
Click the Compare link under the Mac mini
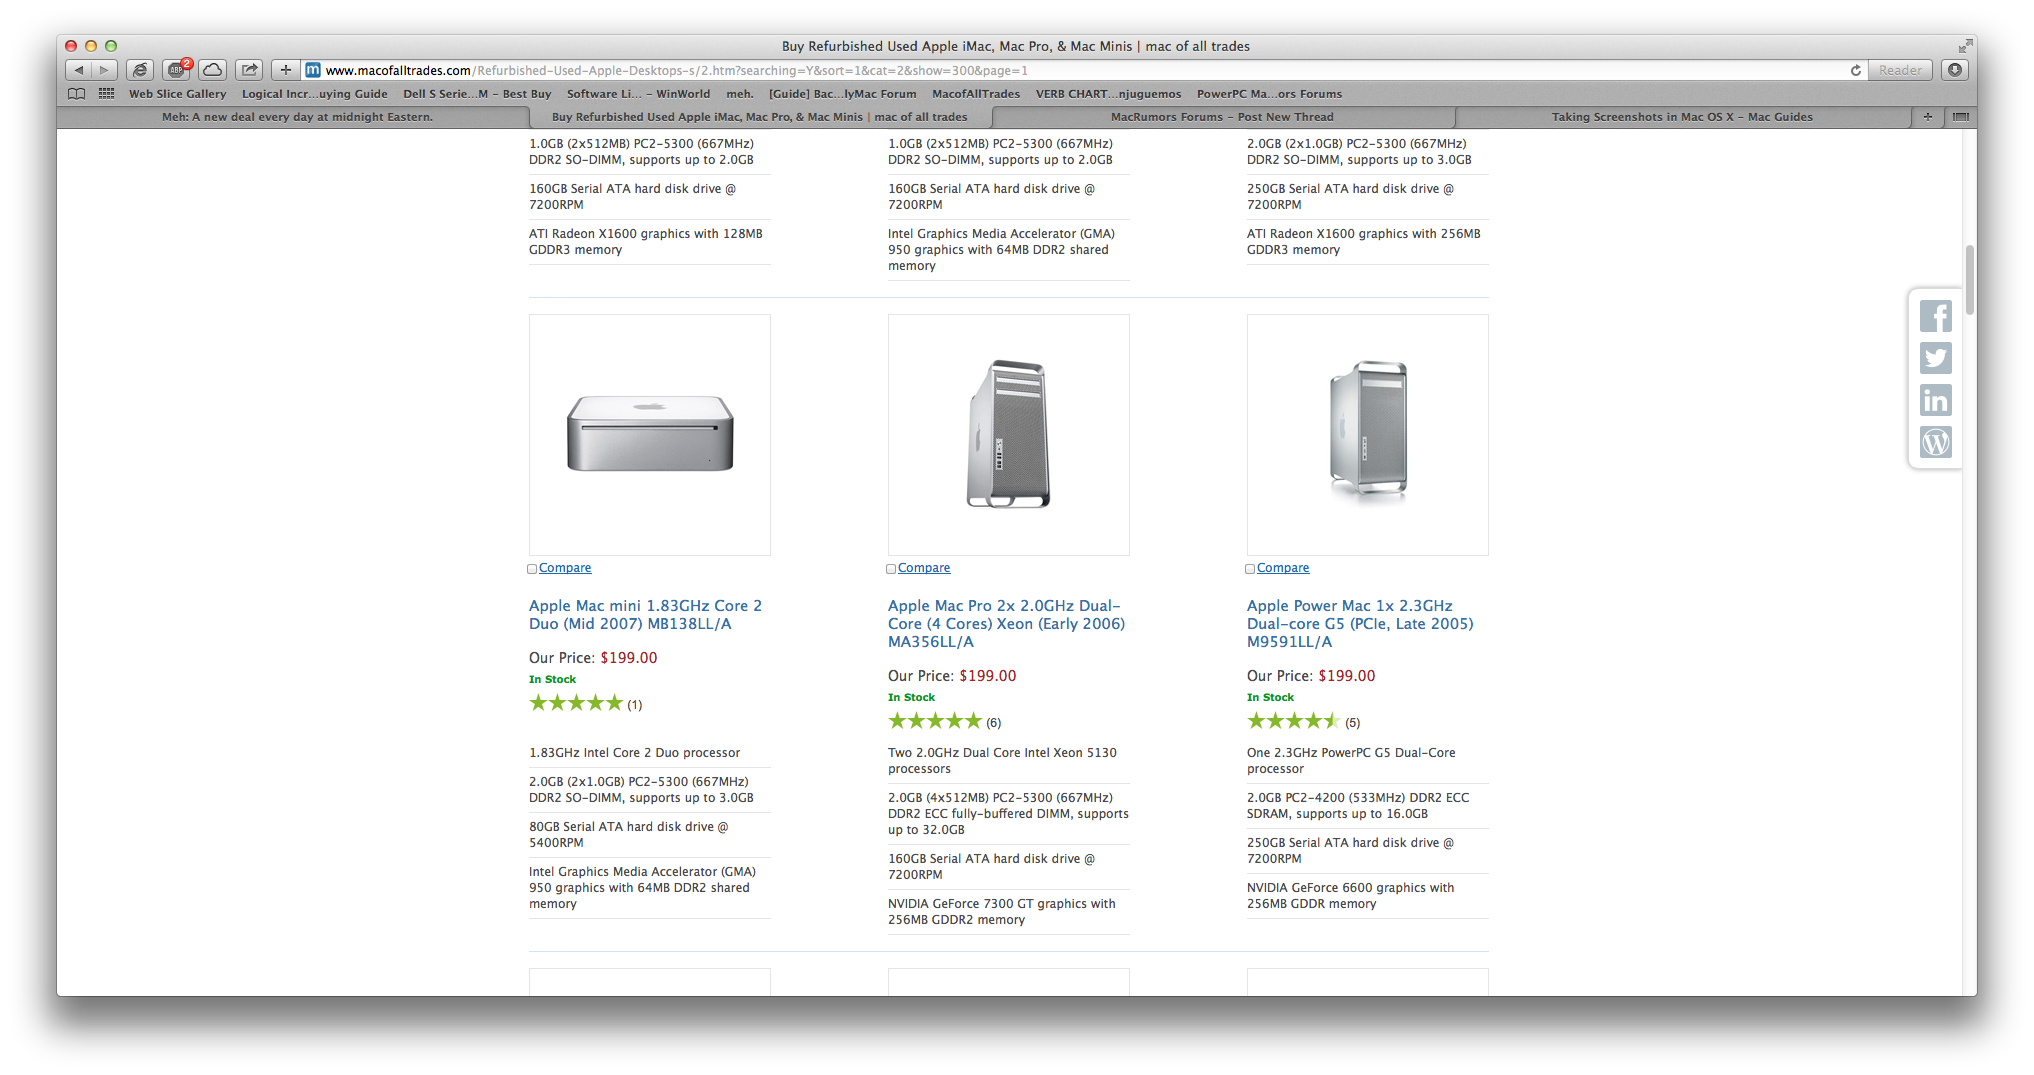click(x=565, y=568)
